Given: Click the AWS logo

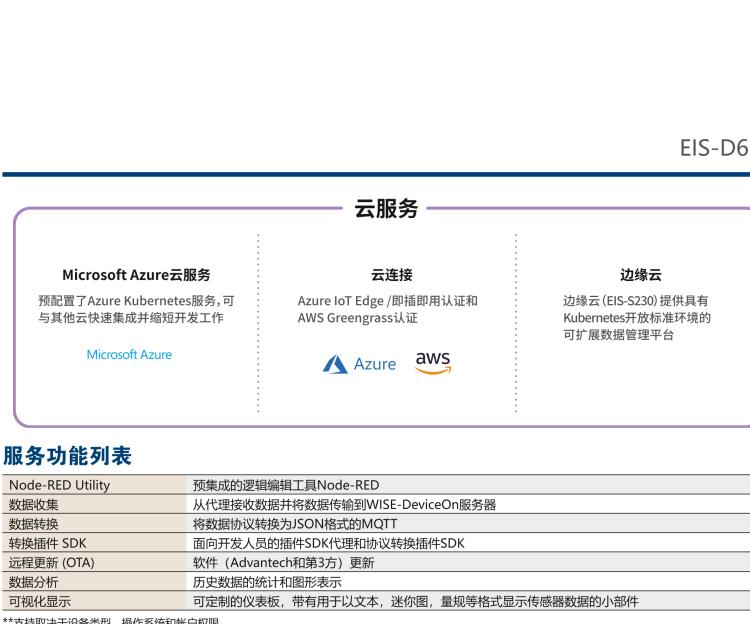Looking at the screenshot, I should (x=433, y=362).
